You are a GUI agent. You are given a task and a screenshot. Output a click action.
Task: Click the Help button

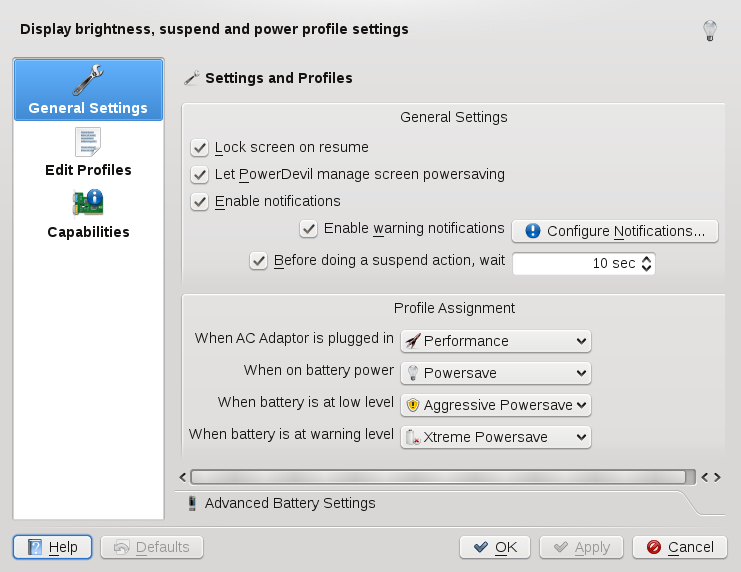(52, 547)
